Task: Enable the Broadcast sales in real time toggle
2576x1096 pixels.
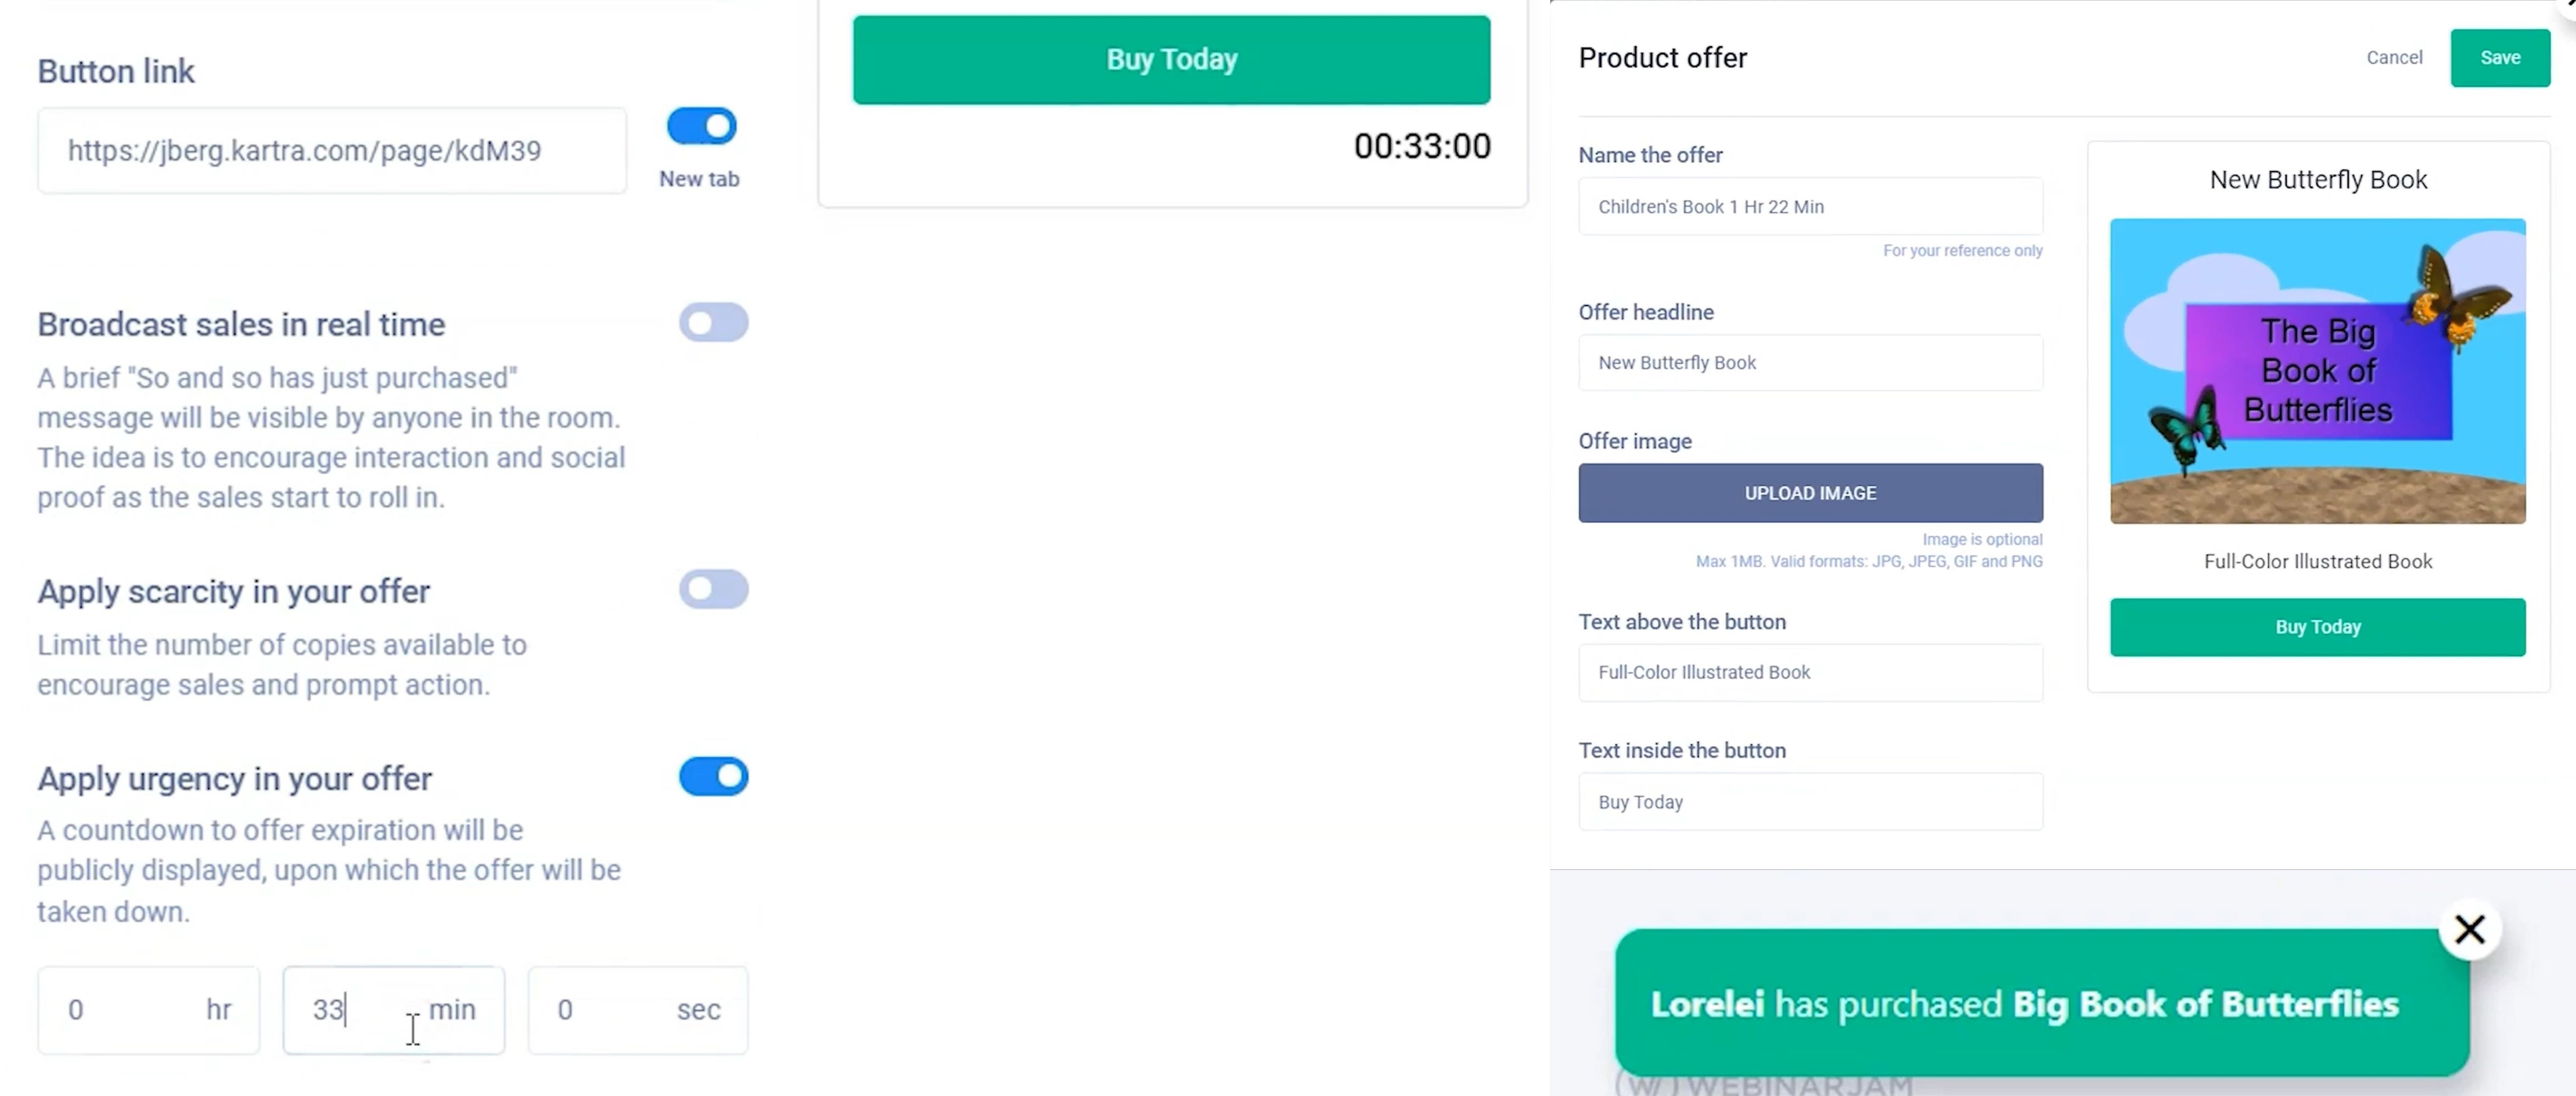Action: click(x=713, y=322)
